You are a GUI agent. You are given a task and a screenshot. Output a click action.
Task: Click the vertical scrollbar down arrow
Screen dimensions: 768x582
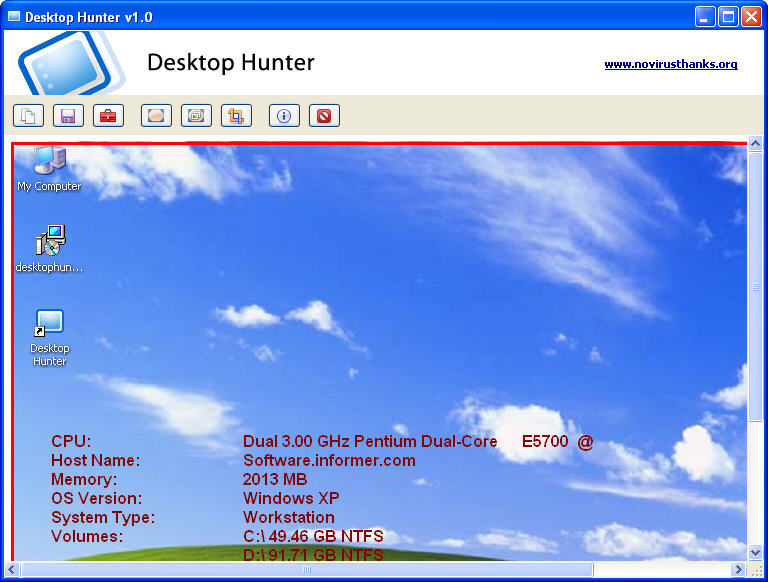point(755,553)
